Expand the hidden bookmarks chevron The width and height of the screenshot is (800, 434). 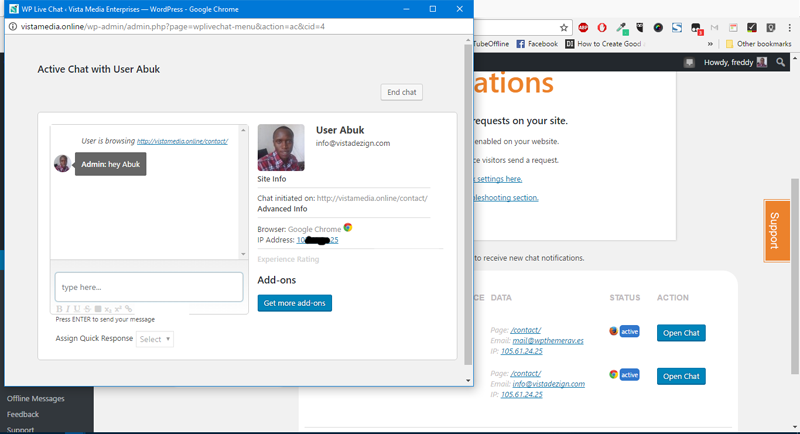point(710,44)
